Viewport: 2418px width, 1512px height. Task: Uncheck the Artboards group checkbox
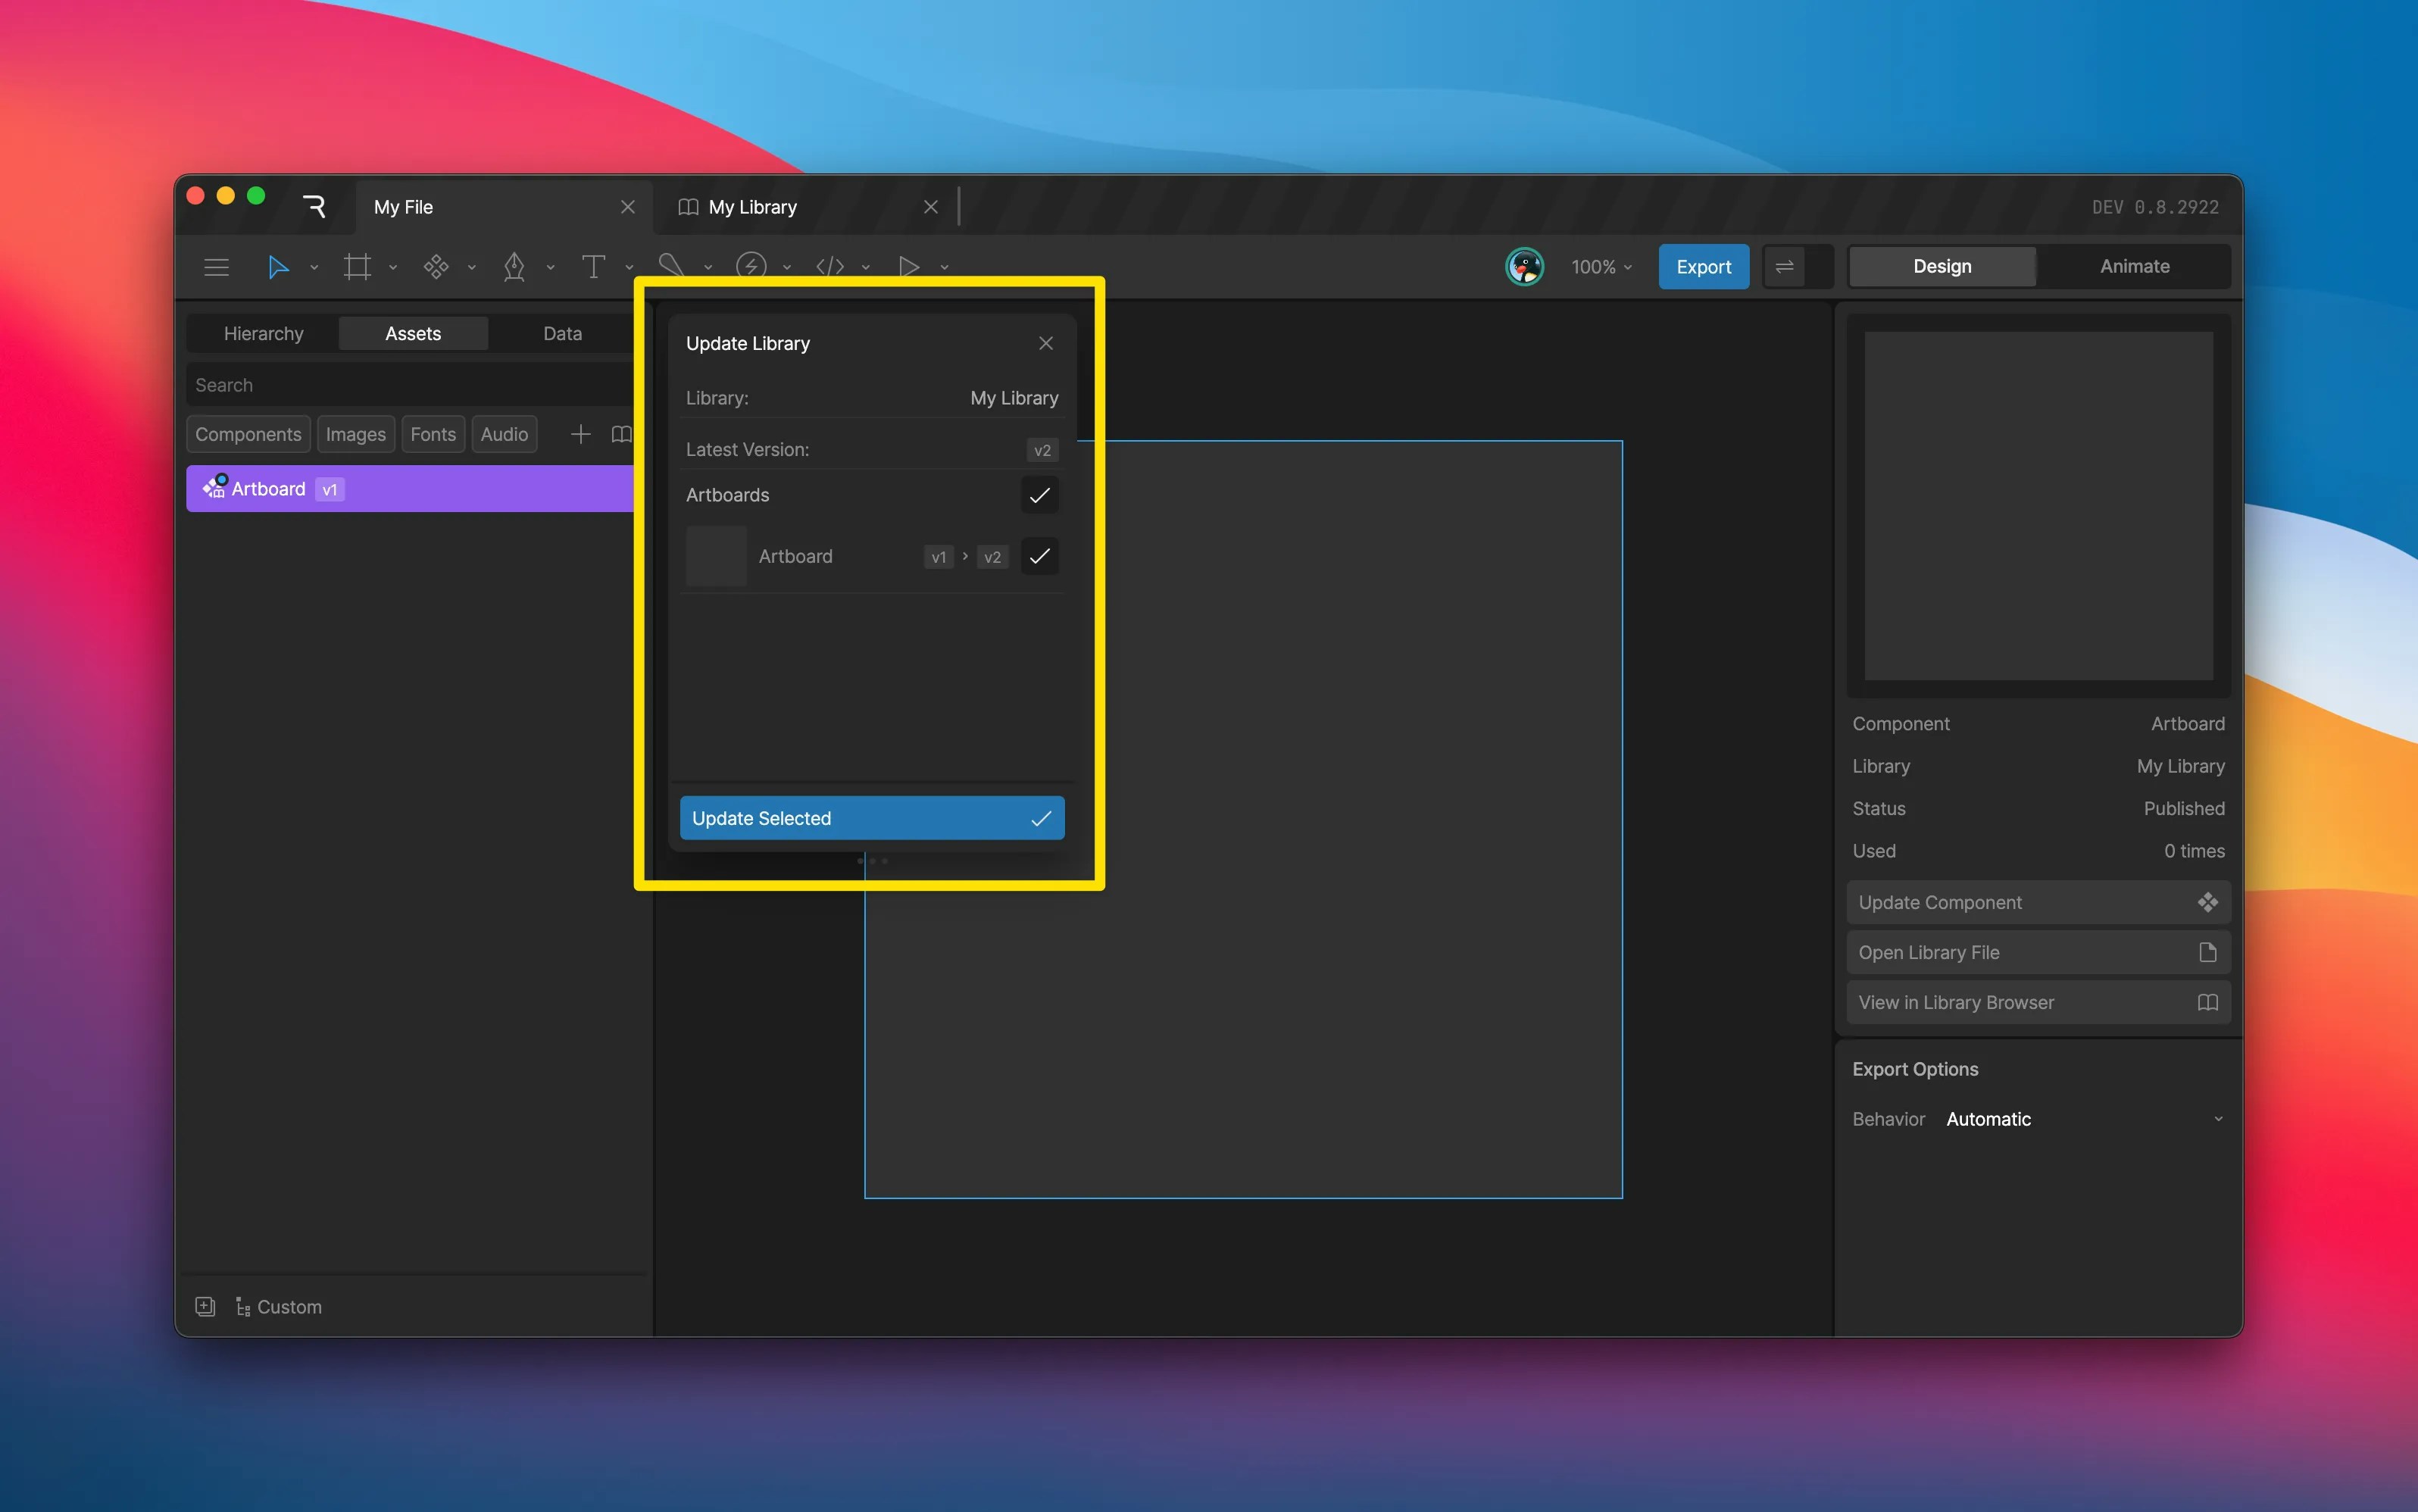(x=1039, y=495)
